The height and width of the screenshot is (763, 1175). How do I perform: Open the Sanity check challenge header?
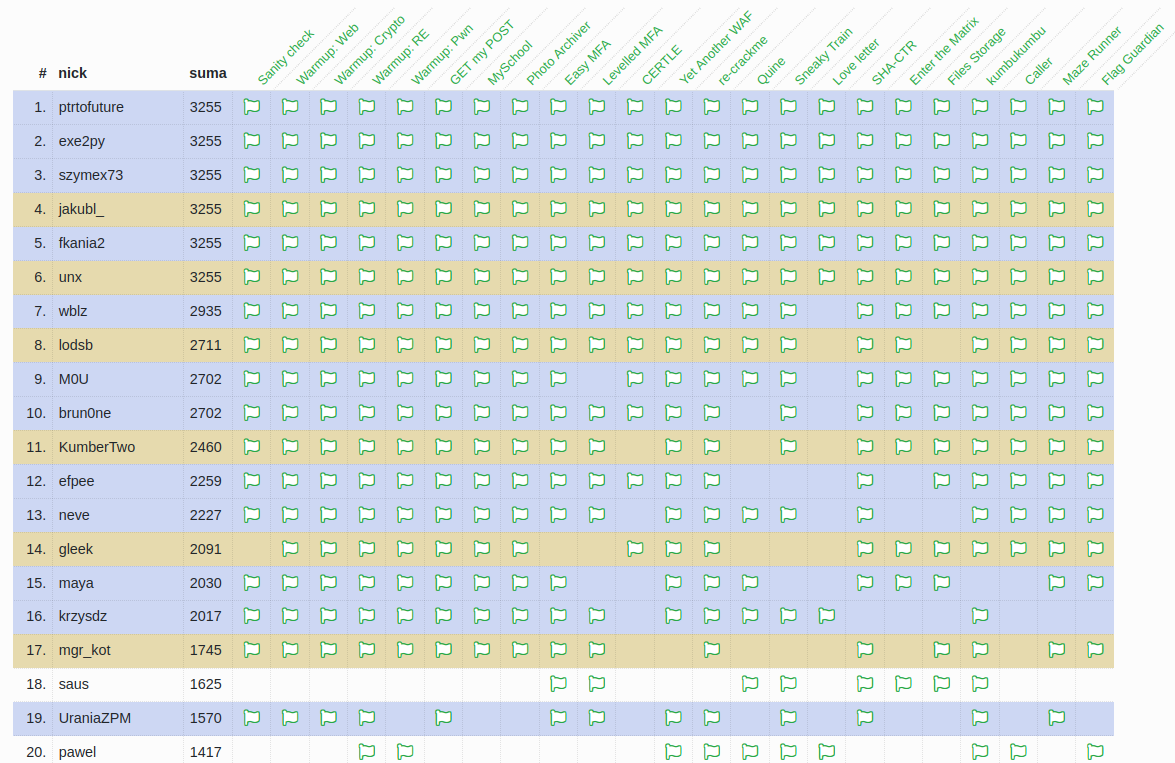(286, 58)
